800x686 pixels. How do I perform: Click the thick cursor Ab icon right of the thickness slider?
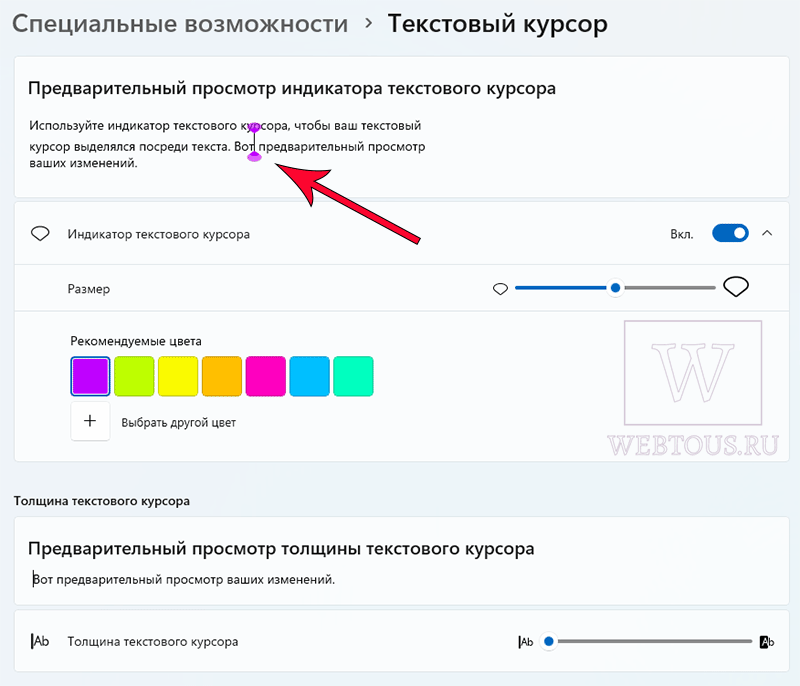767,642
